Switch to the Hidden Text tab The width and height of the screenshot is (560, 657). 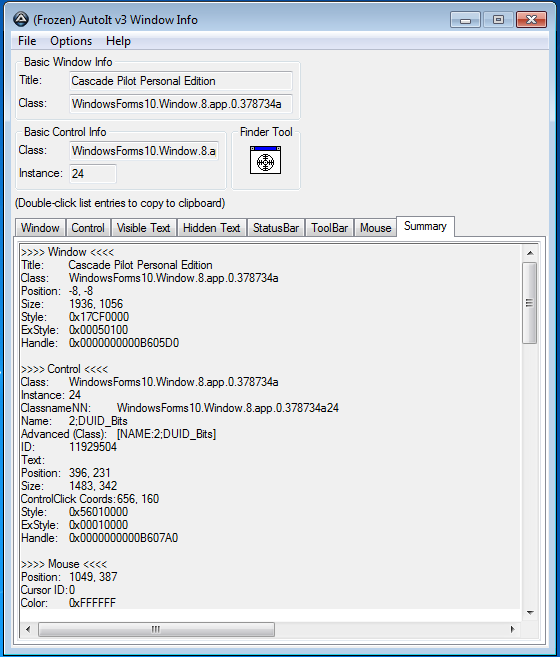(212, 228)
